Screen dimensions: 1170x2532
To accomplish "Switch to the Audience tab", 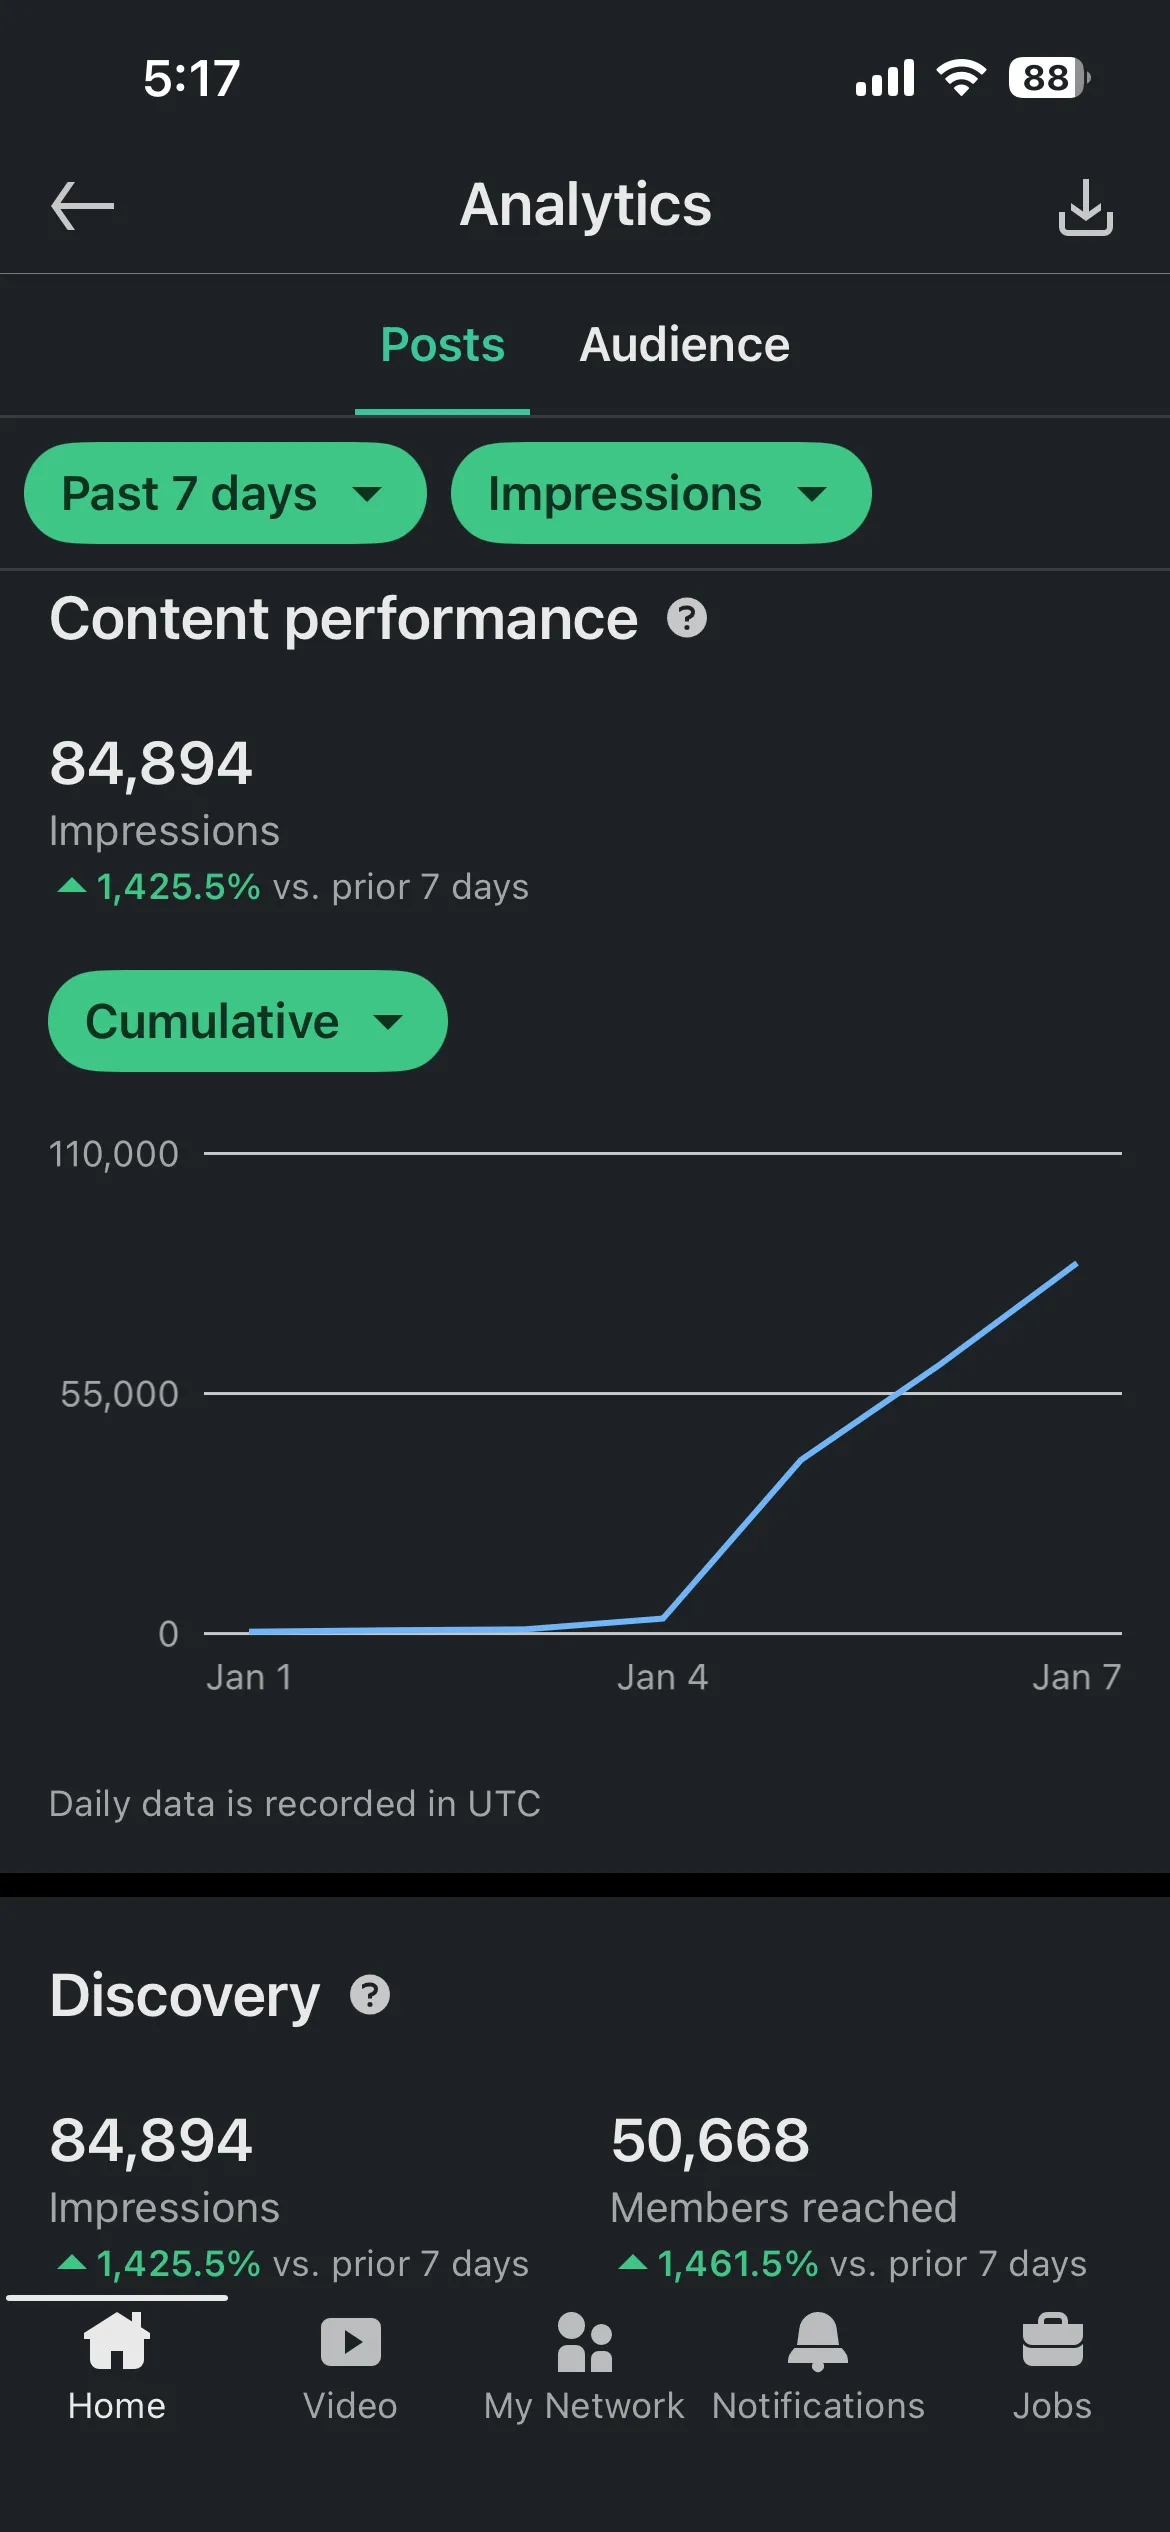I will point(683,344).
